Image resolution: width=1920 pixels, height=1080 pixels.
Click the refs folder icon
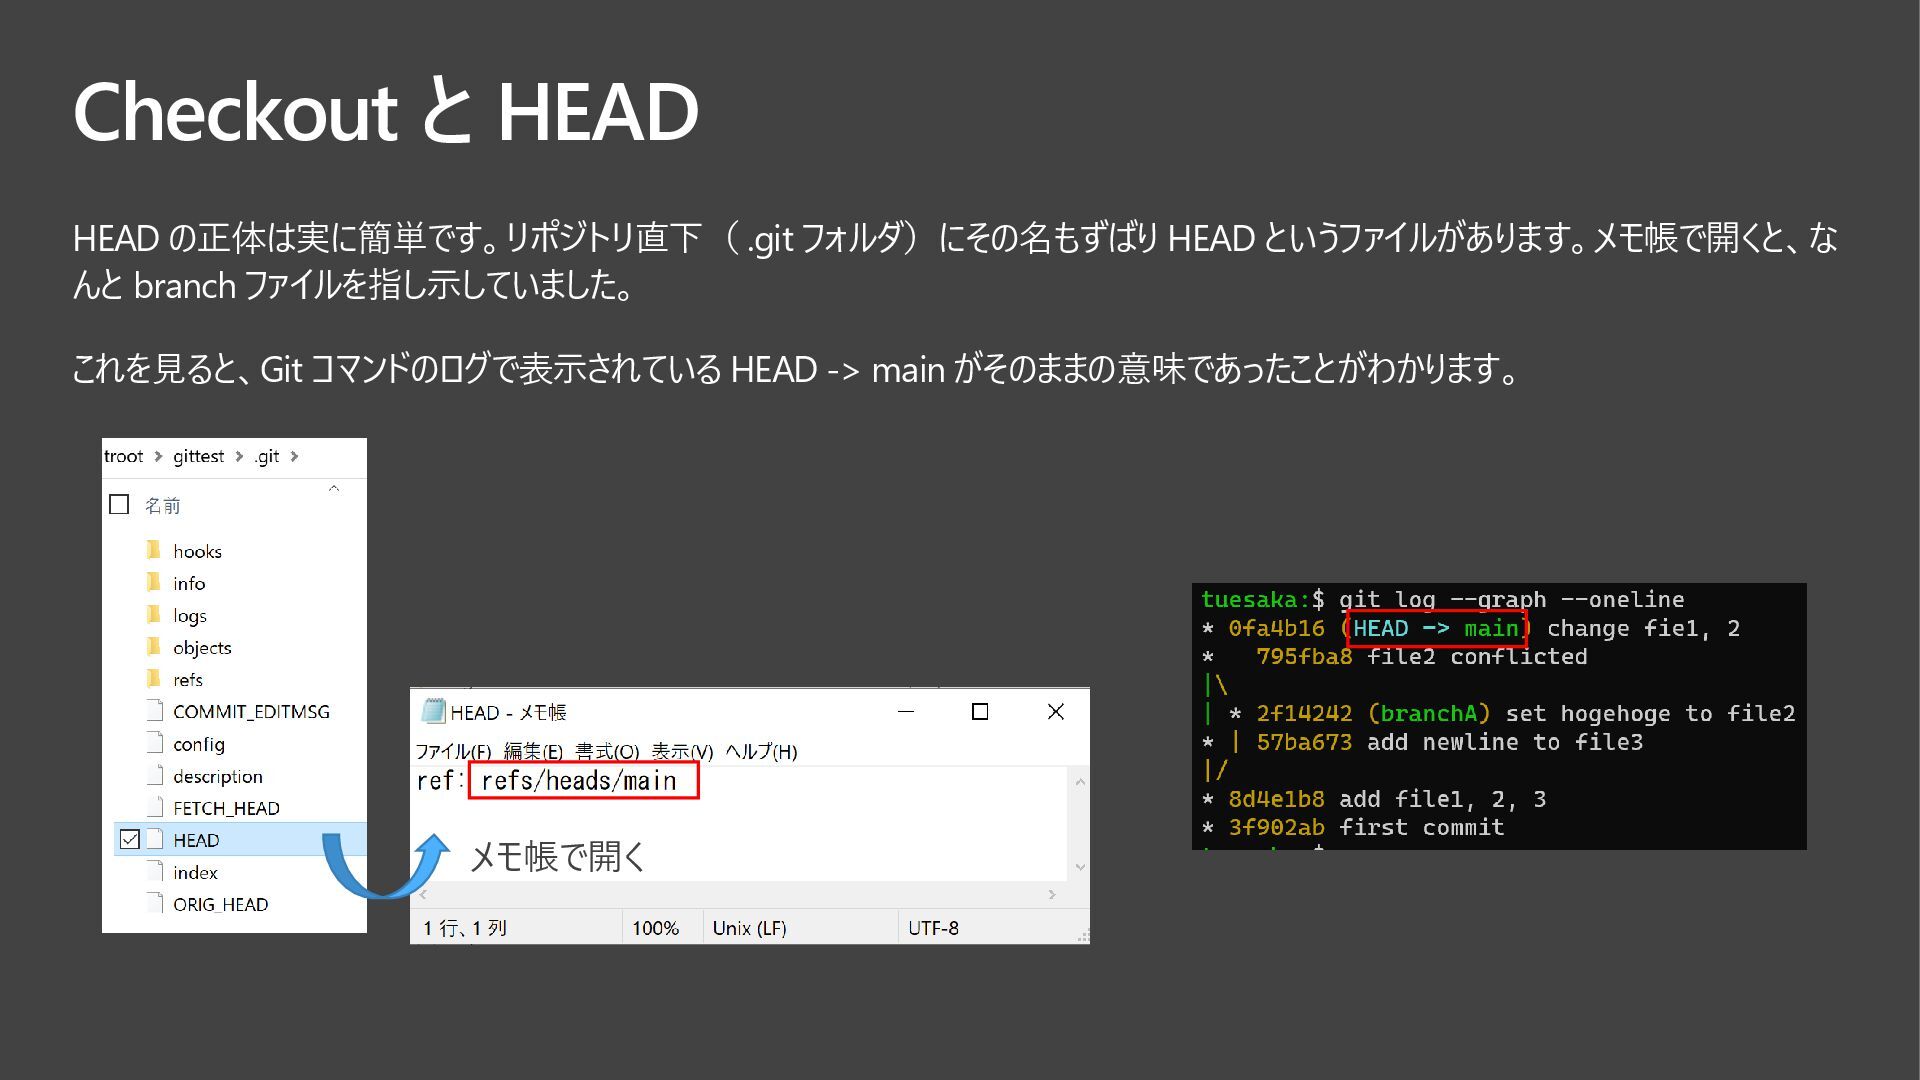(153, 679)
